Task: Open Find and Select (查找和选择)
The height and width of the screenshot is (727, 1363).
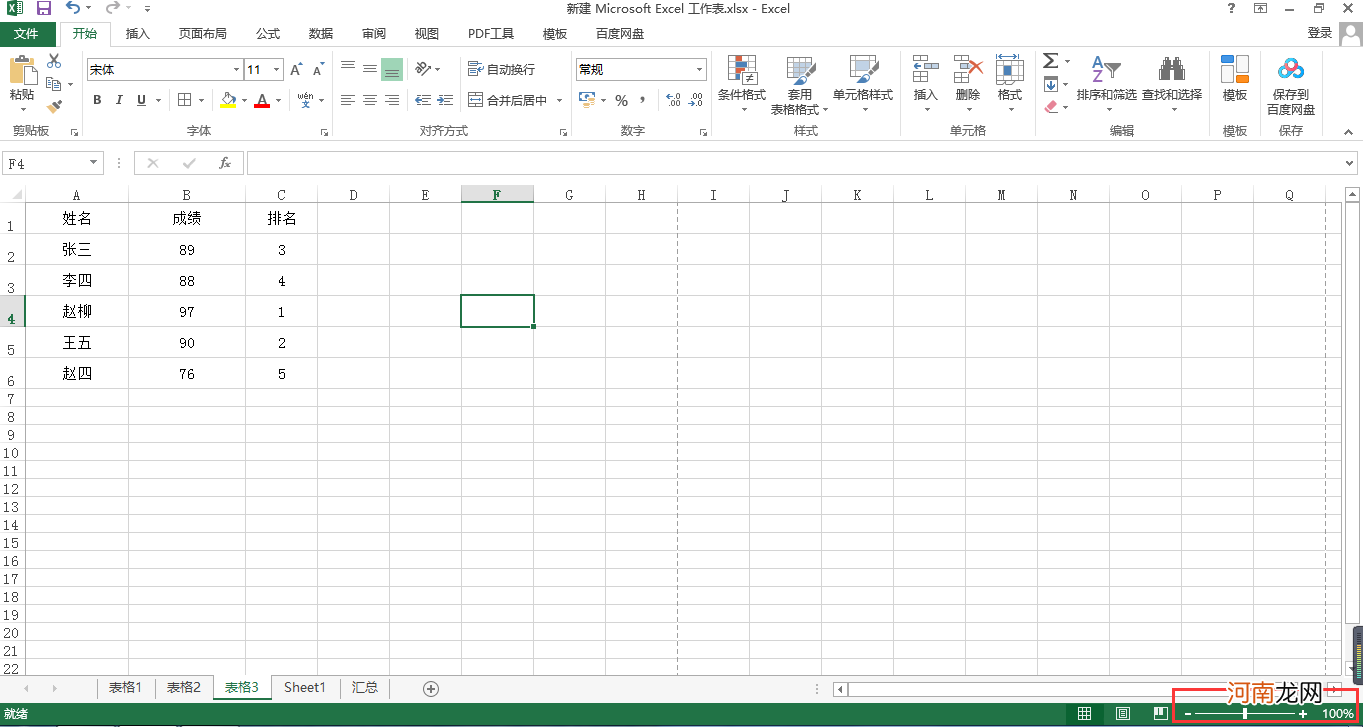Action: tap(1172, 84)
